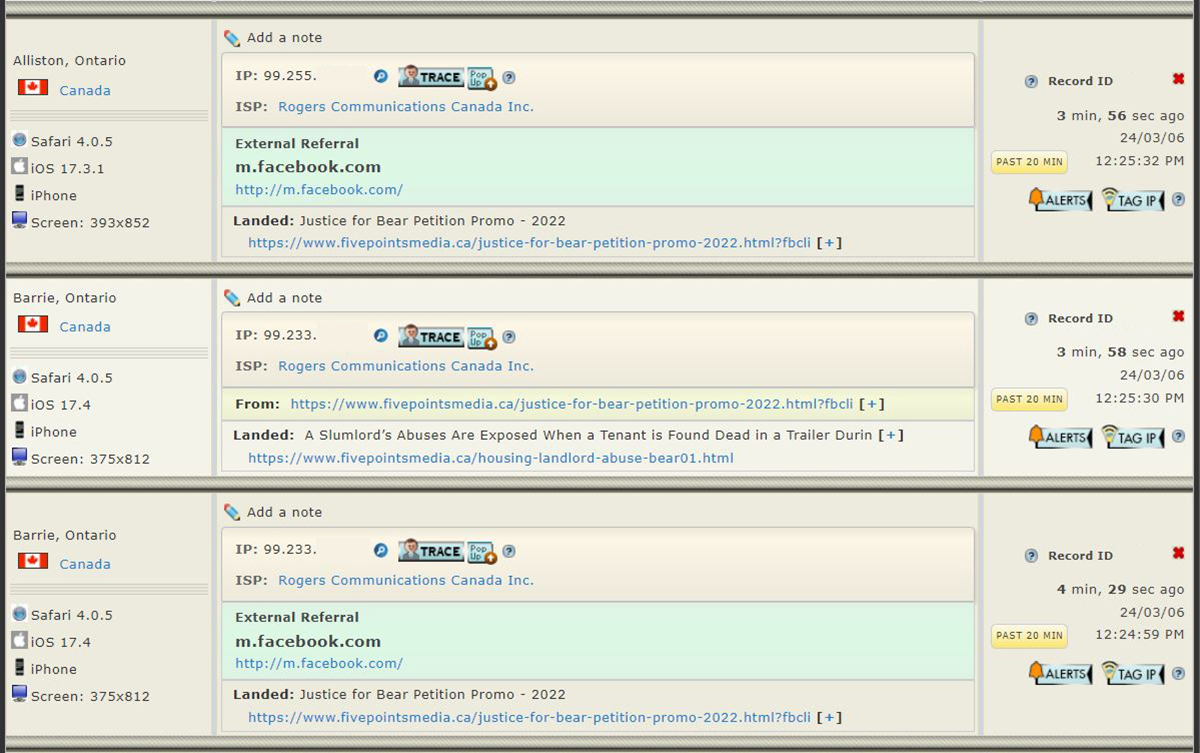Click the phone icon beside iPhone in Alliston record

pos(19,194)
